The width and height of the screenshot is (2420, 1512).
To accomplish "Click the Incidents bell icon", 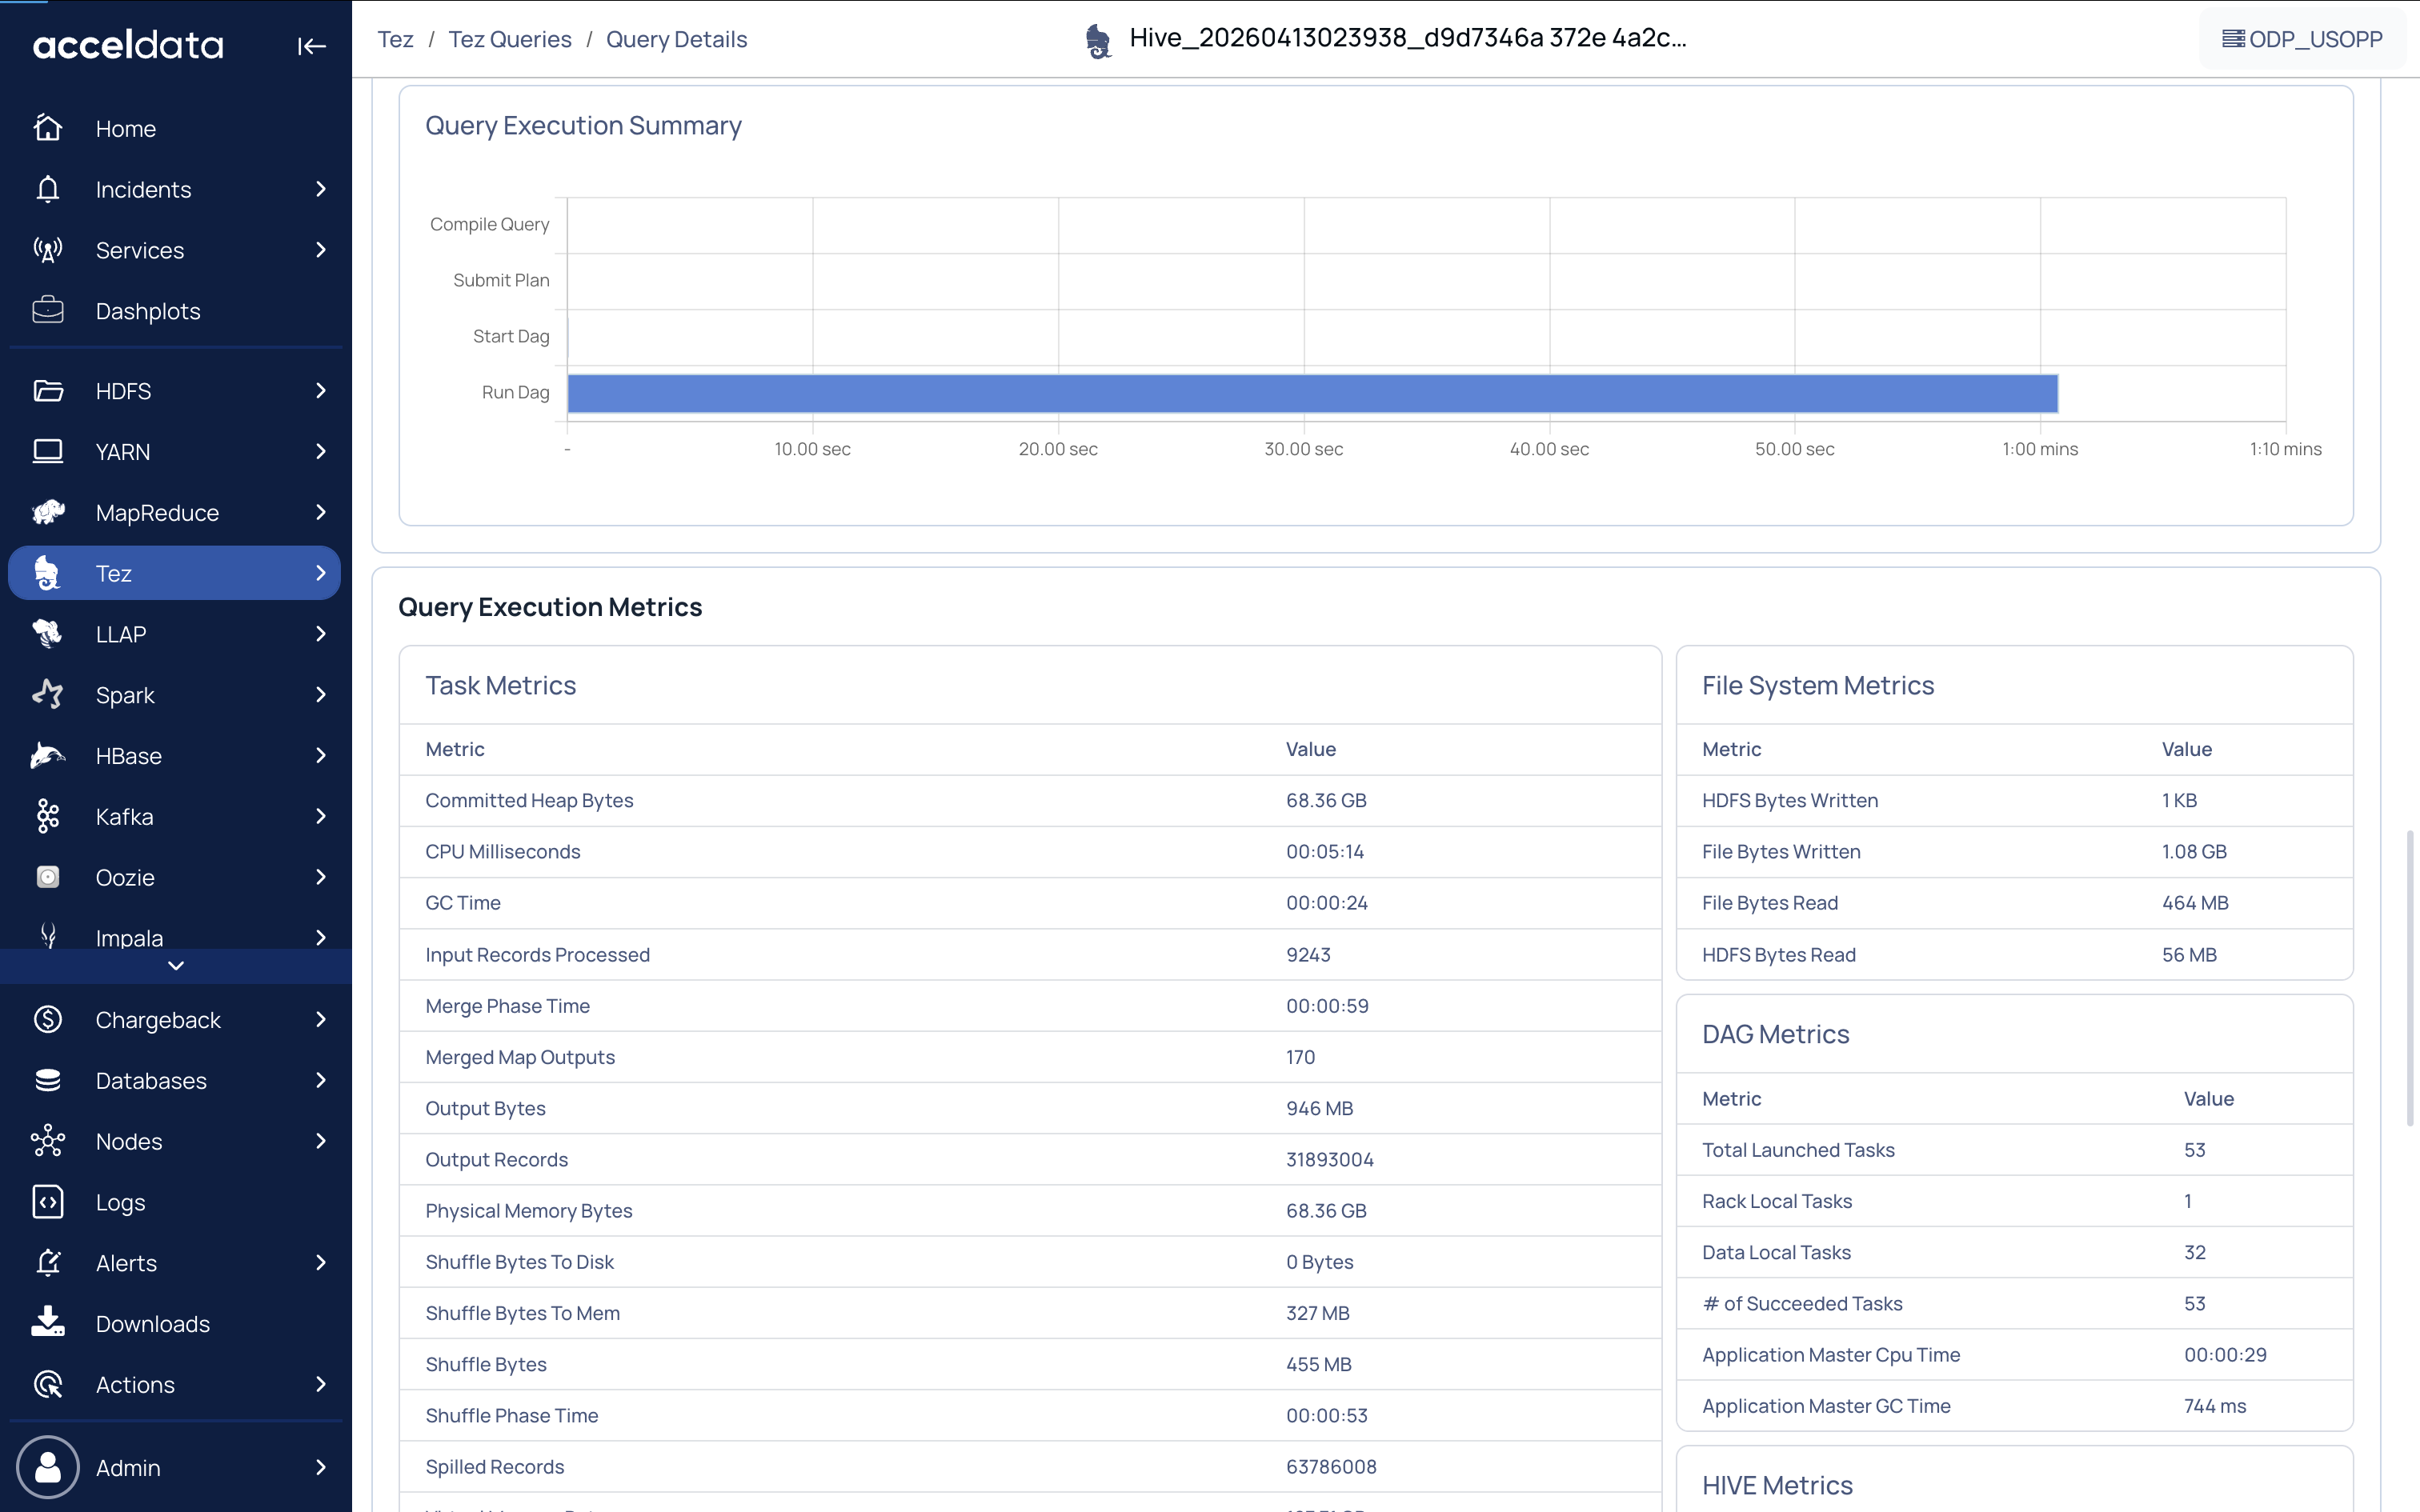I will (x=48, y=189).
